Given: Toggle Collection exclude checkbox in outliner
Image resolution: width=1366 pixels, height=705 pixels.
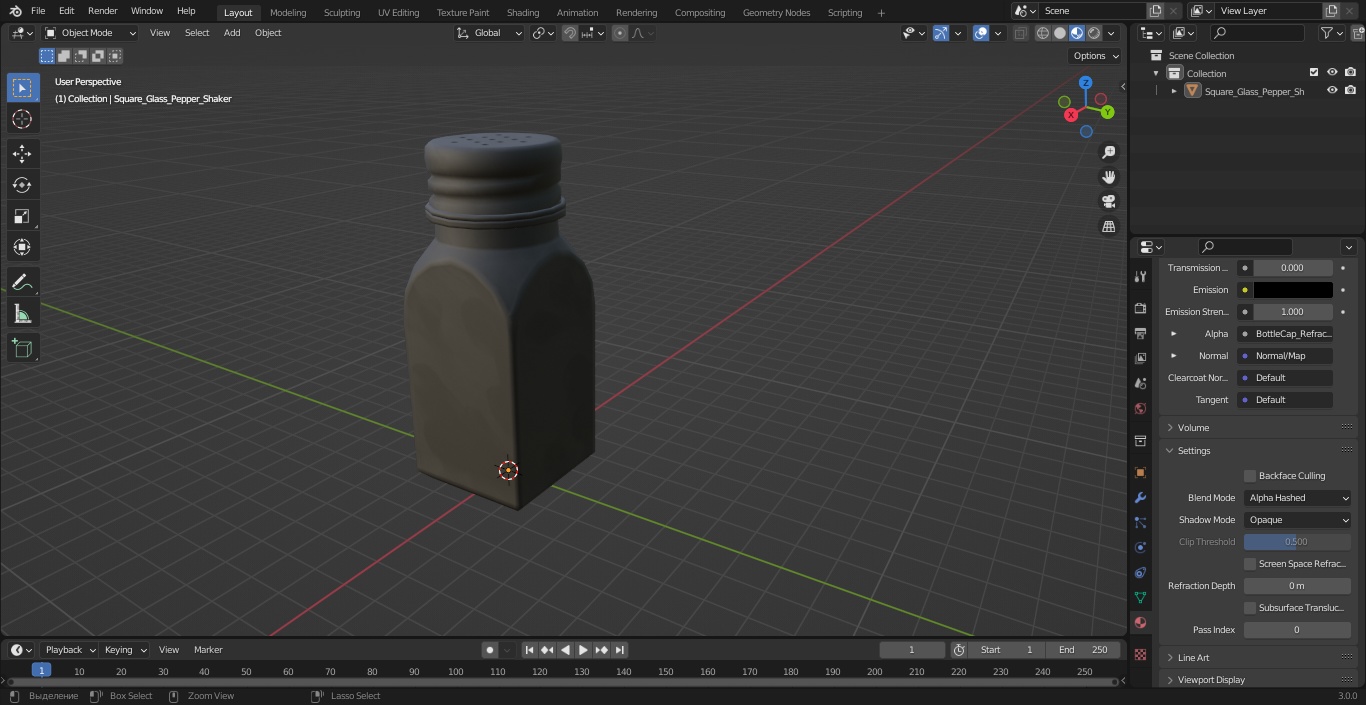Looking at the screenshot, I should point(1314,73).
